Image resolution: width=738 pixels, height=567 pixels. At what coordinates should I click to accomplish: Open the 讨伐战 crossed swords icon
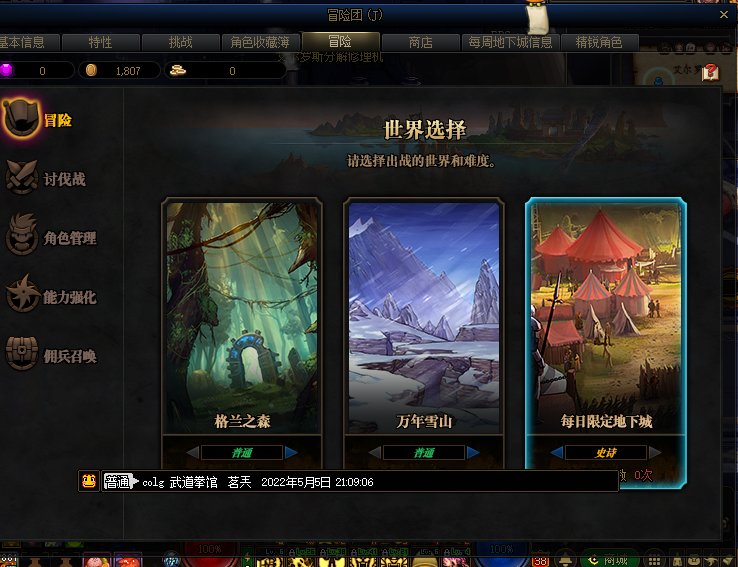22,178
